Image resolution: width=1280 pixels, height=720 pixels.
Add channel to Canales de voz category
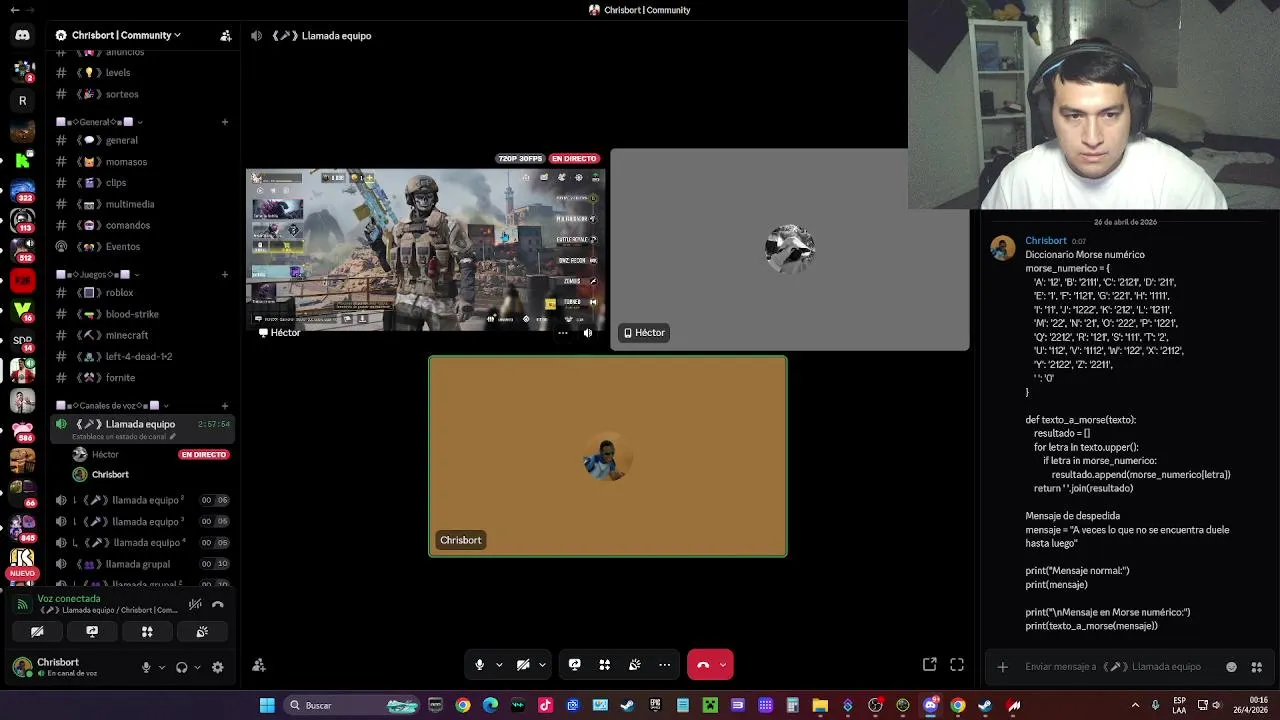tap(225, 405)
